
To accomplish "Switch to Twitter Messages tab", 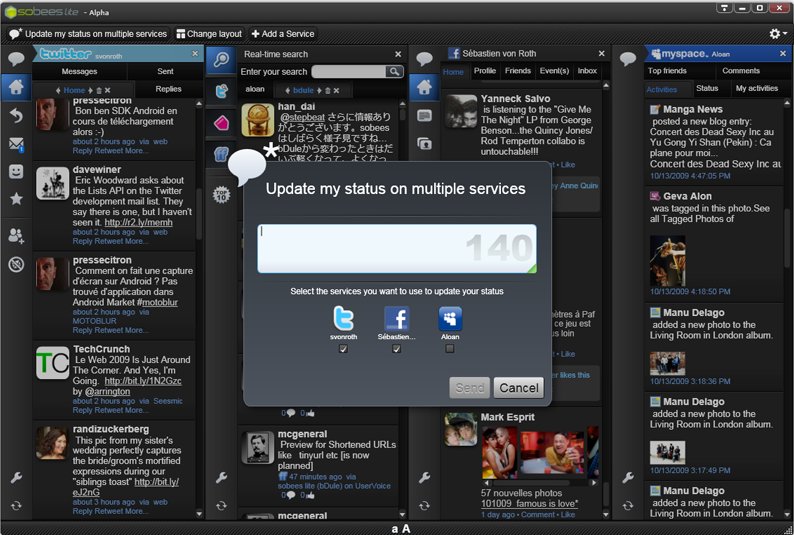I will (80, 71).
